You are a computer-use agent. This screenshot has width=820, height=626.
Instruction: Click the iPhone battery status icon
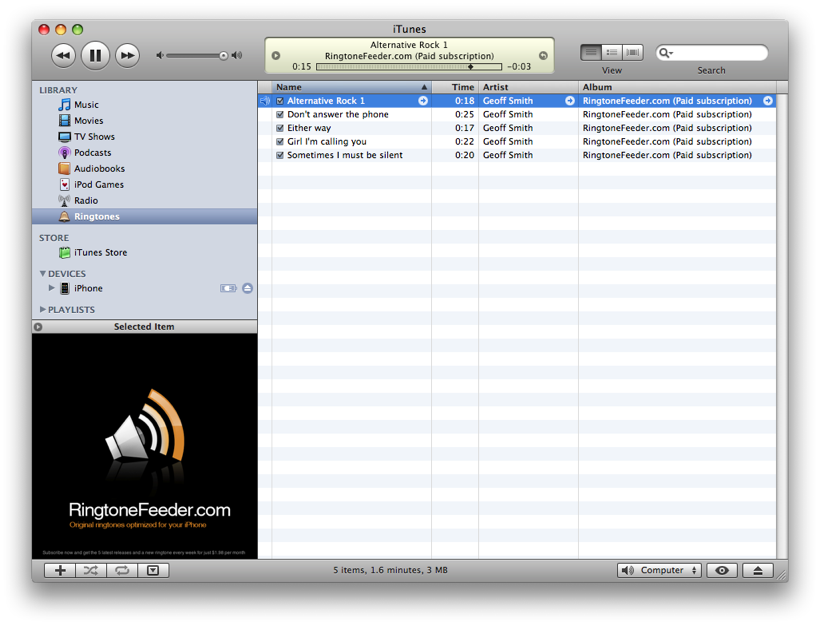[228, 288]
